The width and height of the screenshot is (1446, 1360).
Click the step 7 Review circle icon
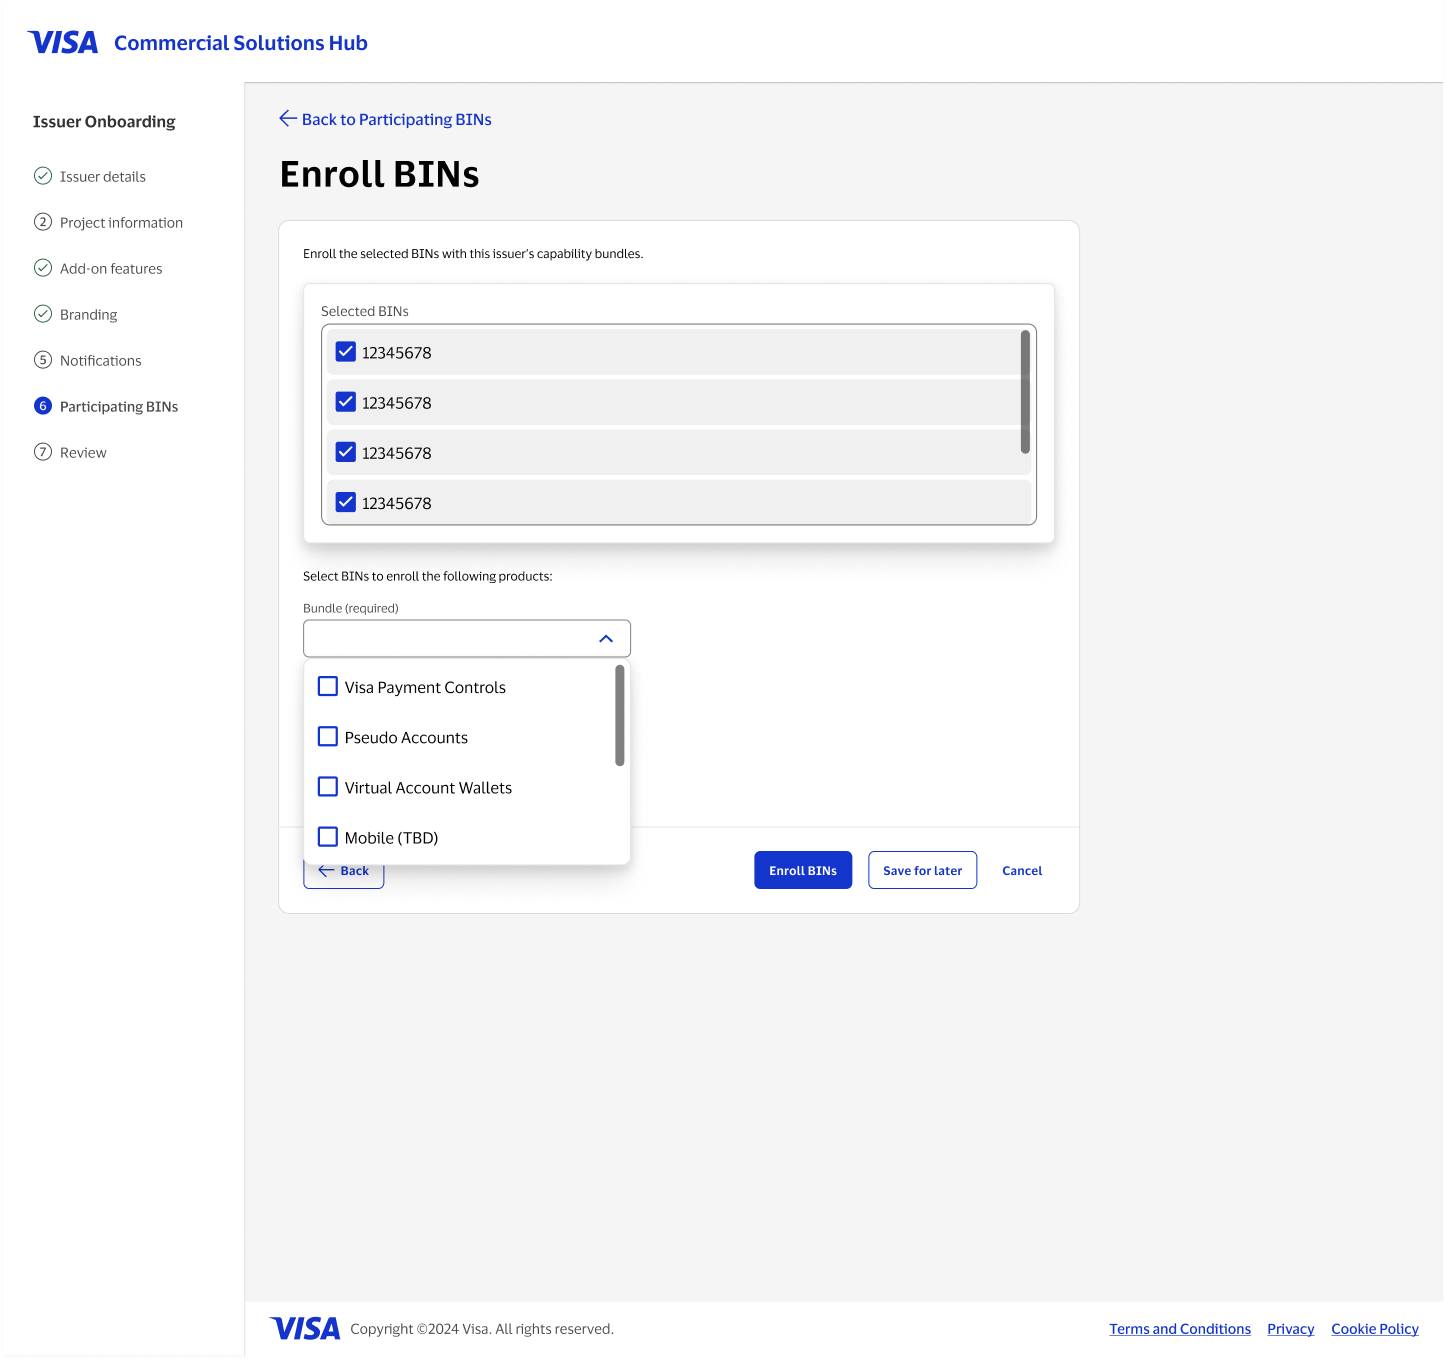click(43, 452)
